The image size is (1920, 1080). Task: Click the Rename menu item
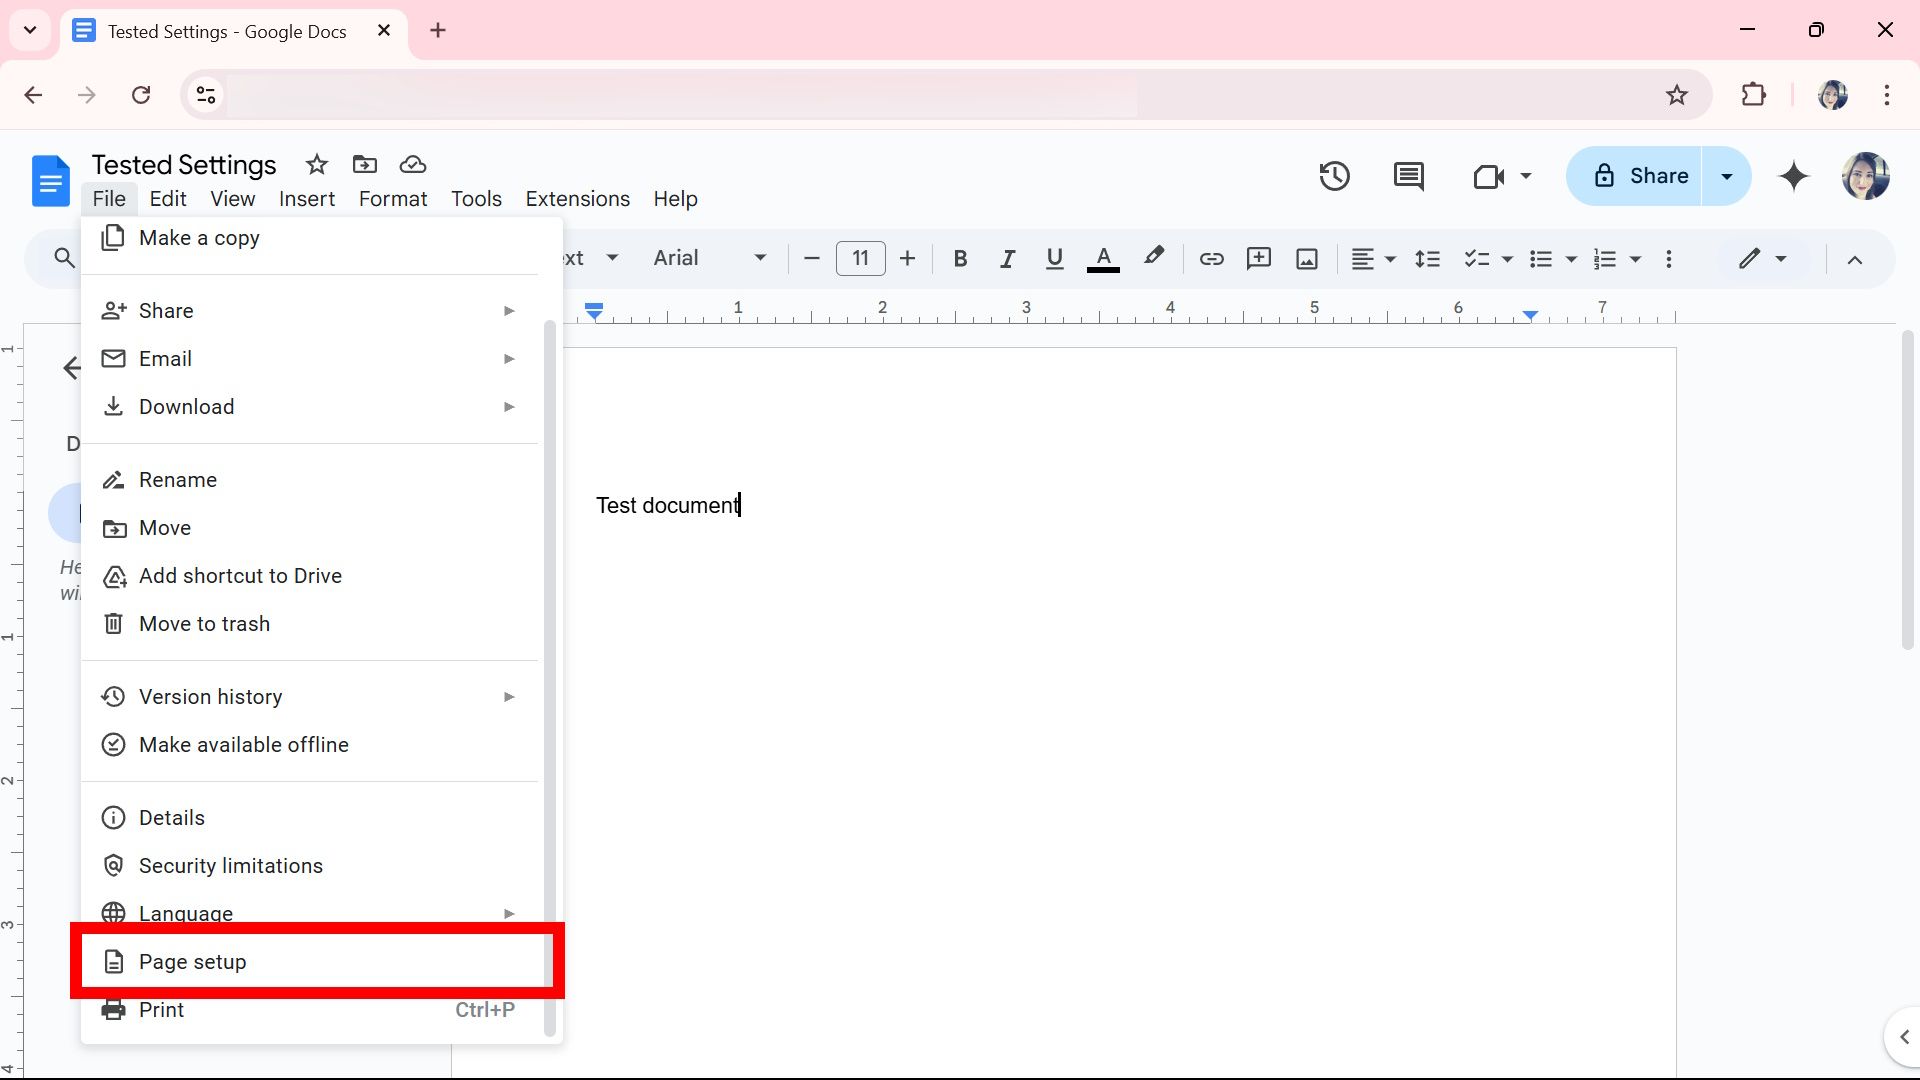(178, 479)
